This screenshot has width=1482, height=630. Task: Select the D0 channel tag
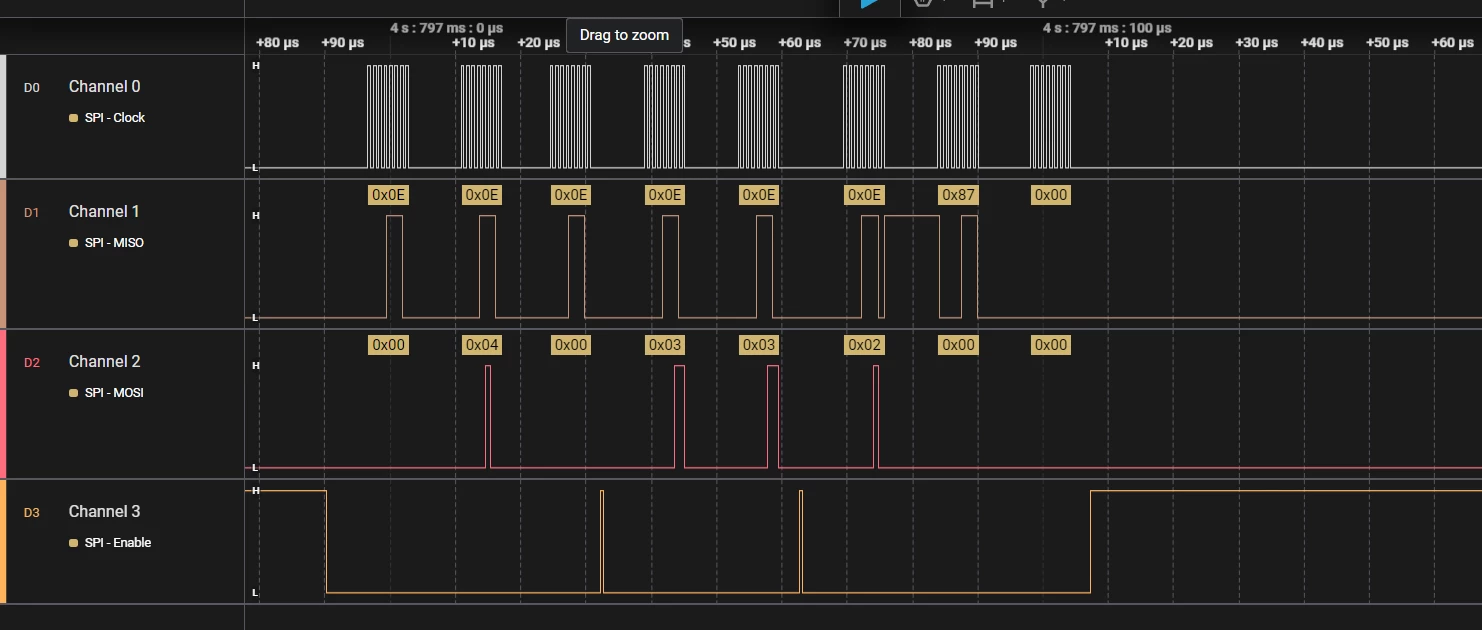point(32,88)
